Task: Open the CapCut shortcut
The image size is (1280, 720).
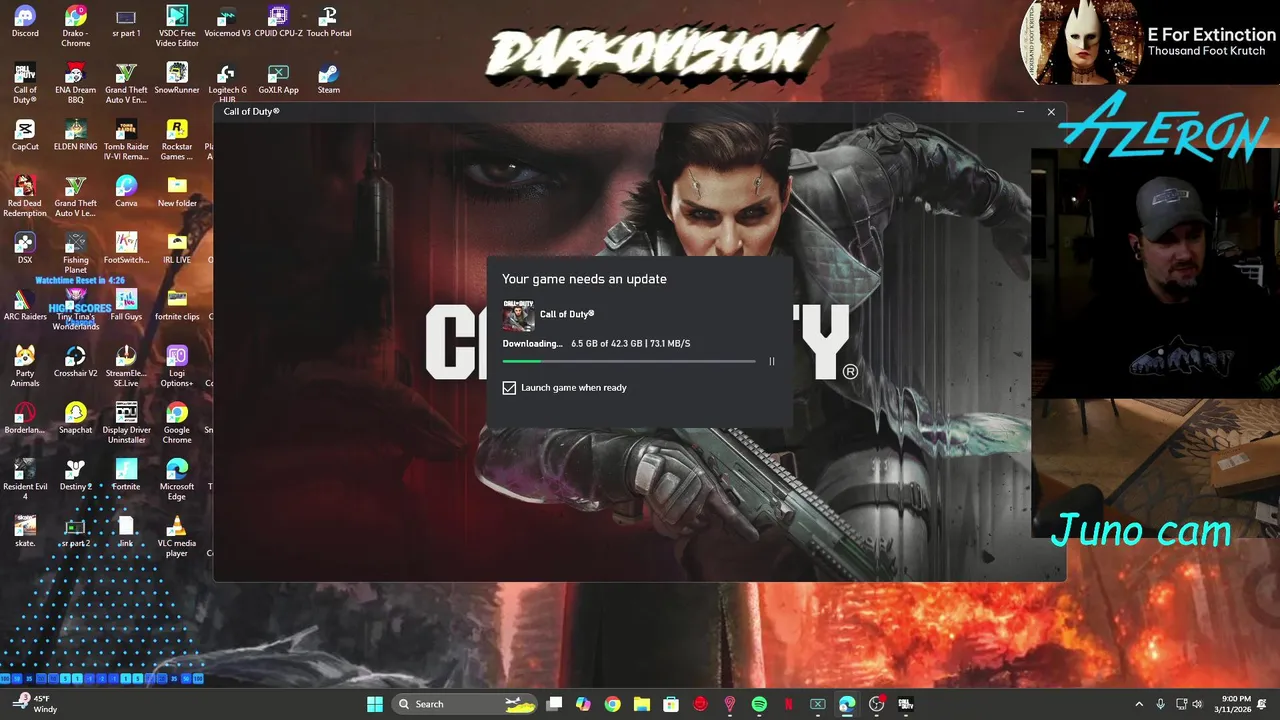Action: (25, 135)
